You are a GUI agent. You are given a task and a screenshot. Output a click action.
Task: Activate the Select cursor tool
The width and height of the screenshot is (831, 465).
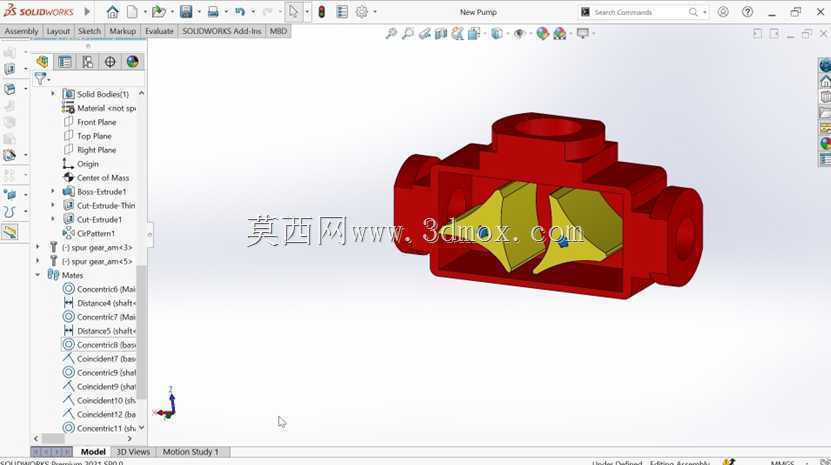click(x=293, y=12)
